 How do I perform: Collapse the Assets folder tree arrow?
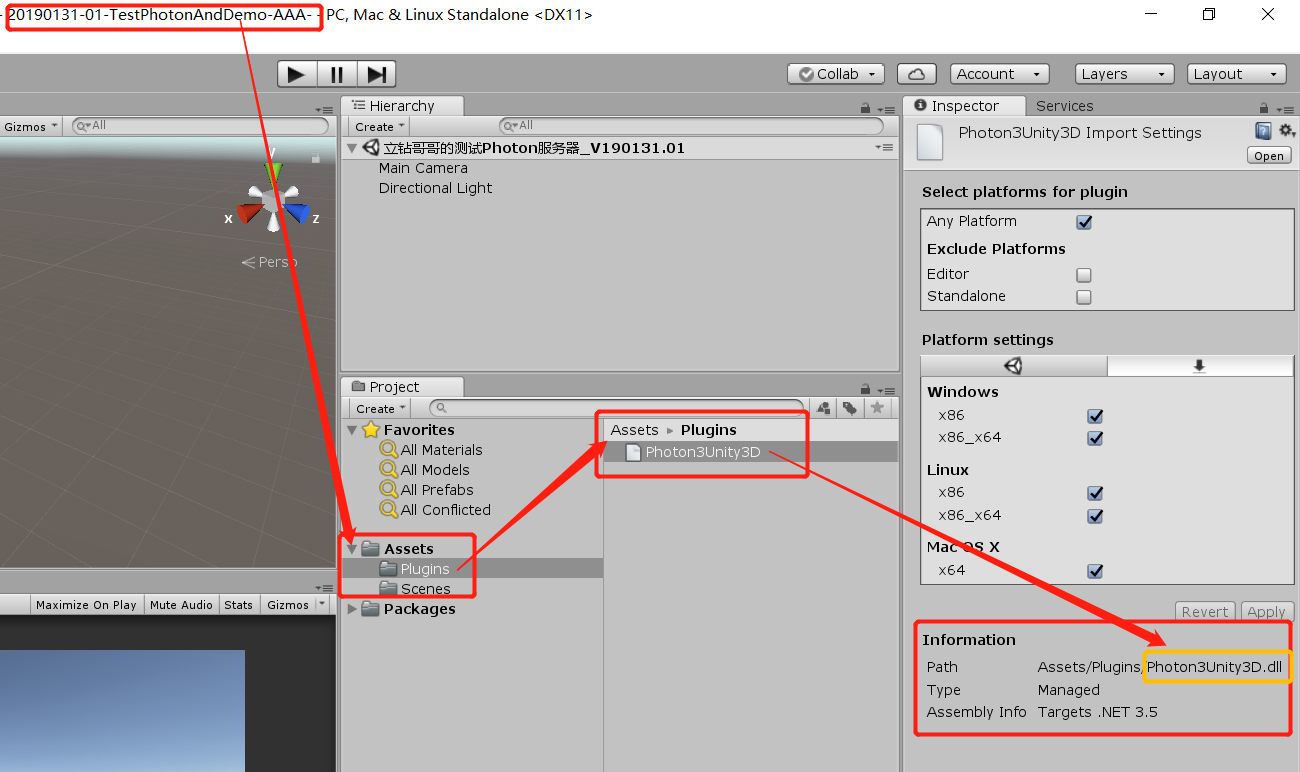click(352, 548)
